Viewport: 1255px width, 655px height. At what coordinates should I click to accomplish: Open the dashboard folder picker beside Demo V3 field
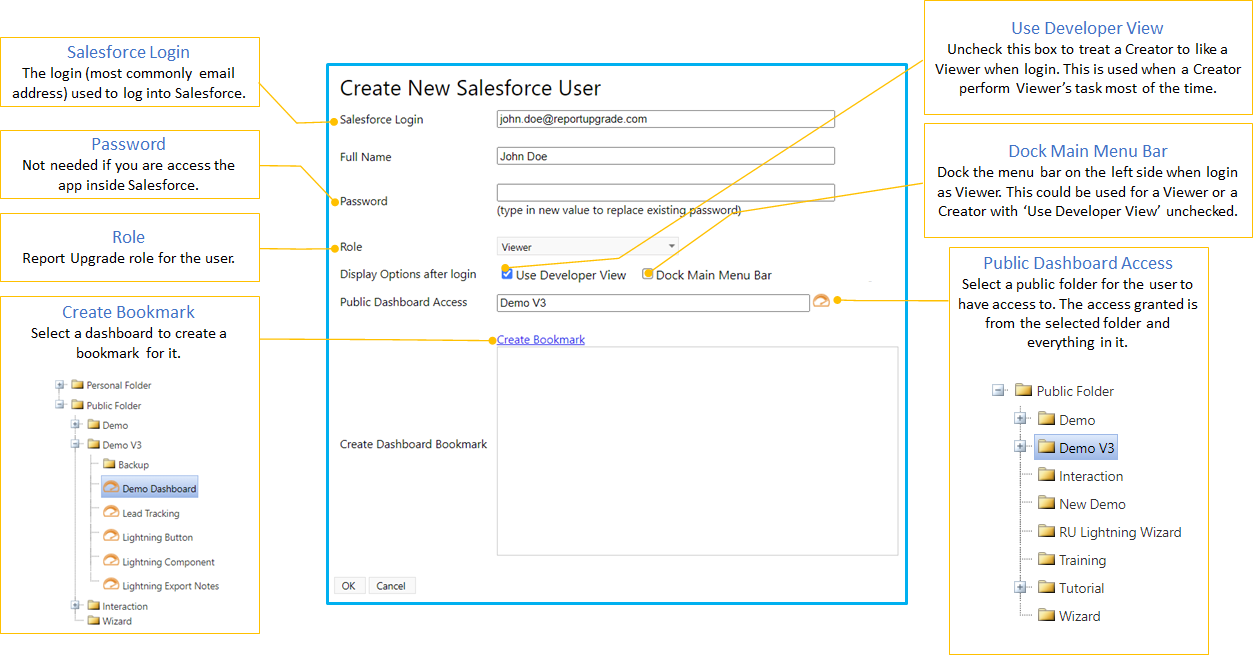tap(822, 302)
